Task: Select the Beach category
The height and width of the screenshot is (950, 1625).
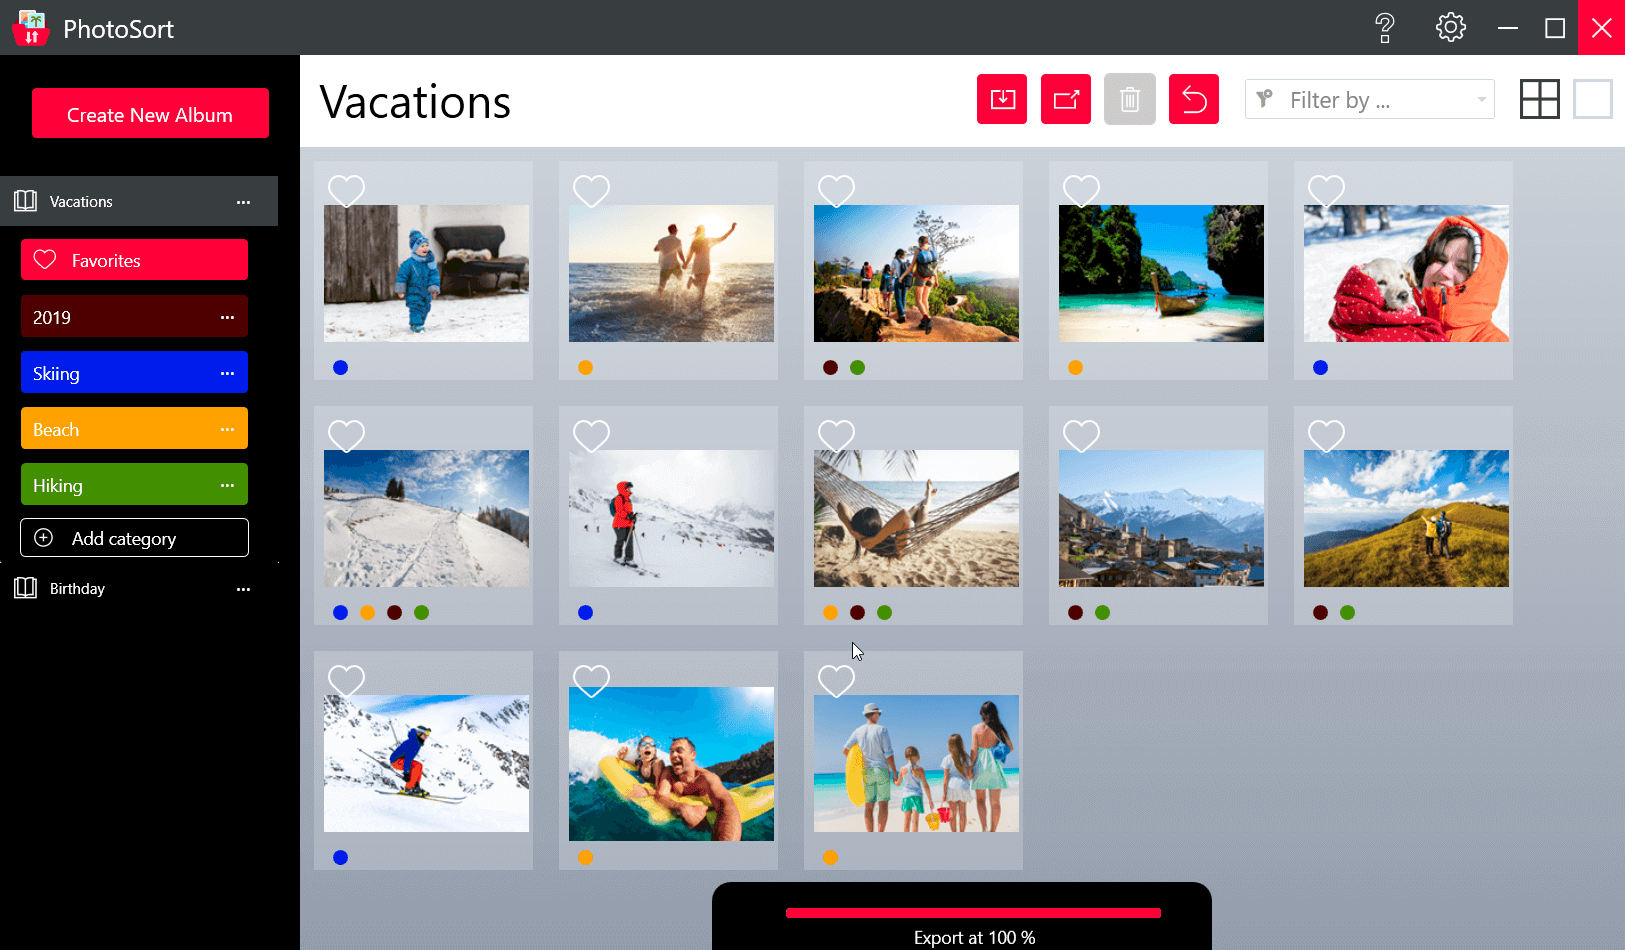Action: [120, 429]
